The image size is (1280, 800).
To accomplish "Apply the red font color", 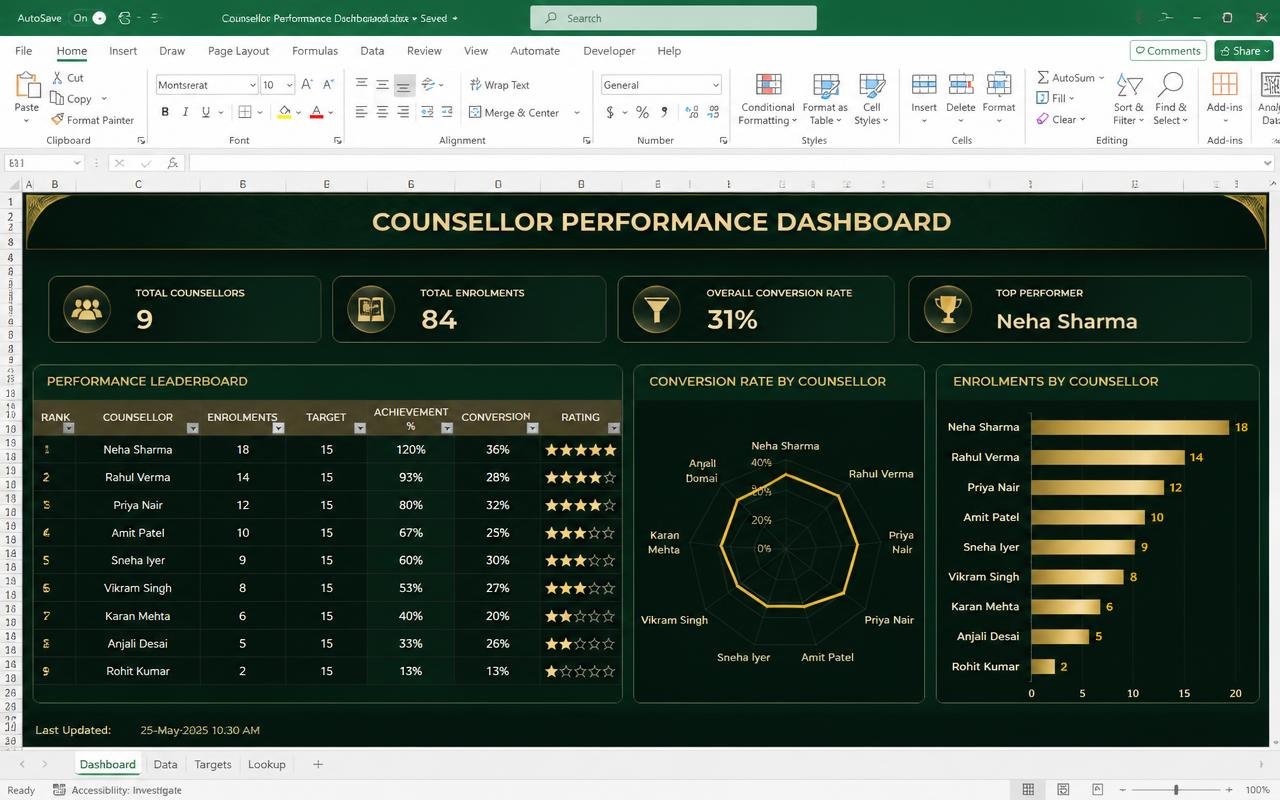I will point(316,113).
